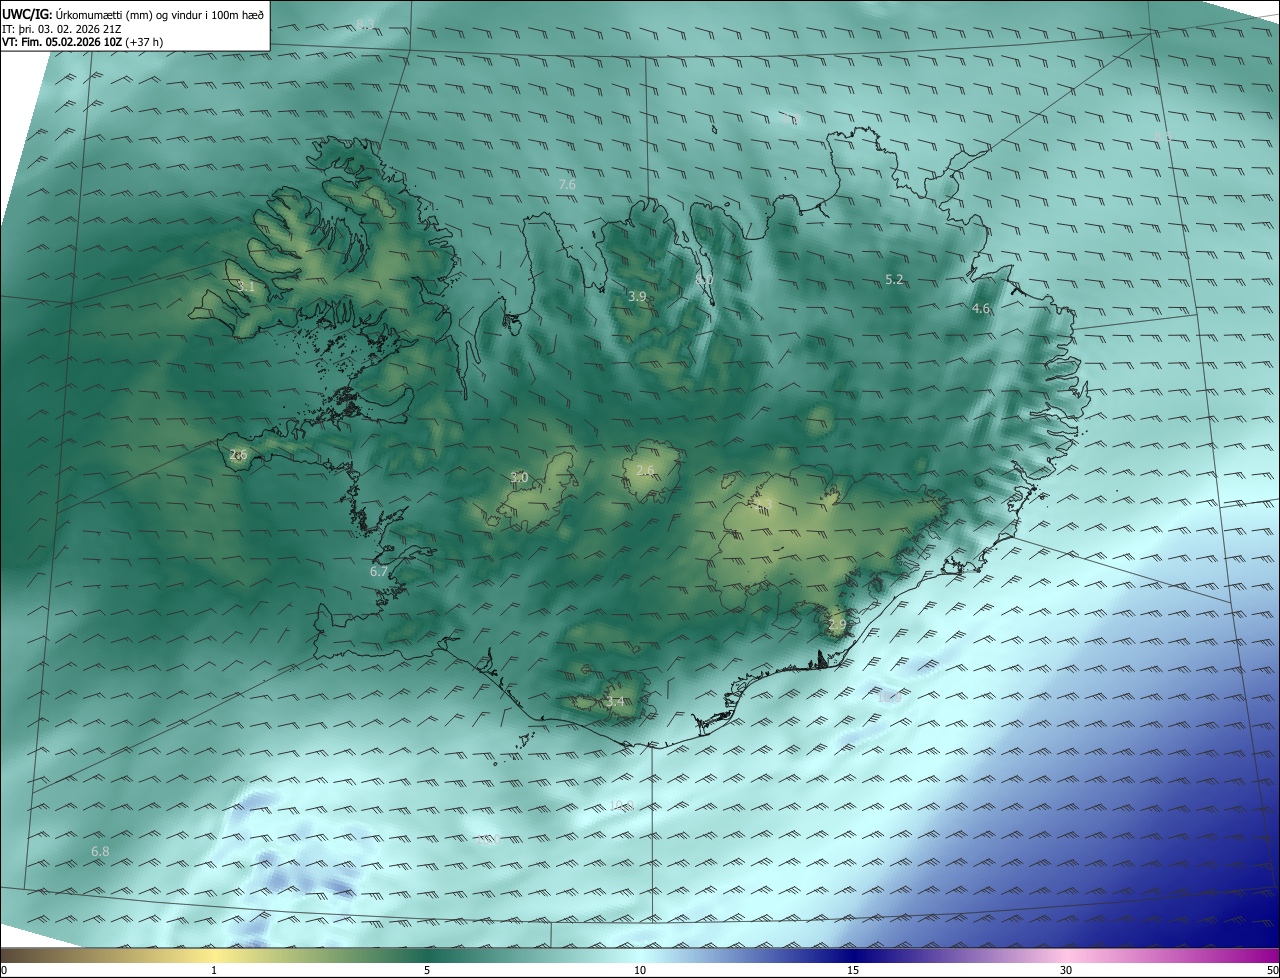This screenshot has height=978, width=1280.
Task: Click the 5 tick on the color scale
Action: pyautogui.click(x=427, y=970)
